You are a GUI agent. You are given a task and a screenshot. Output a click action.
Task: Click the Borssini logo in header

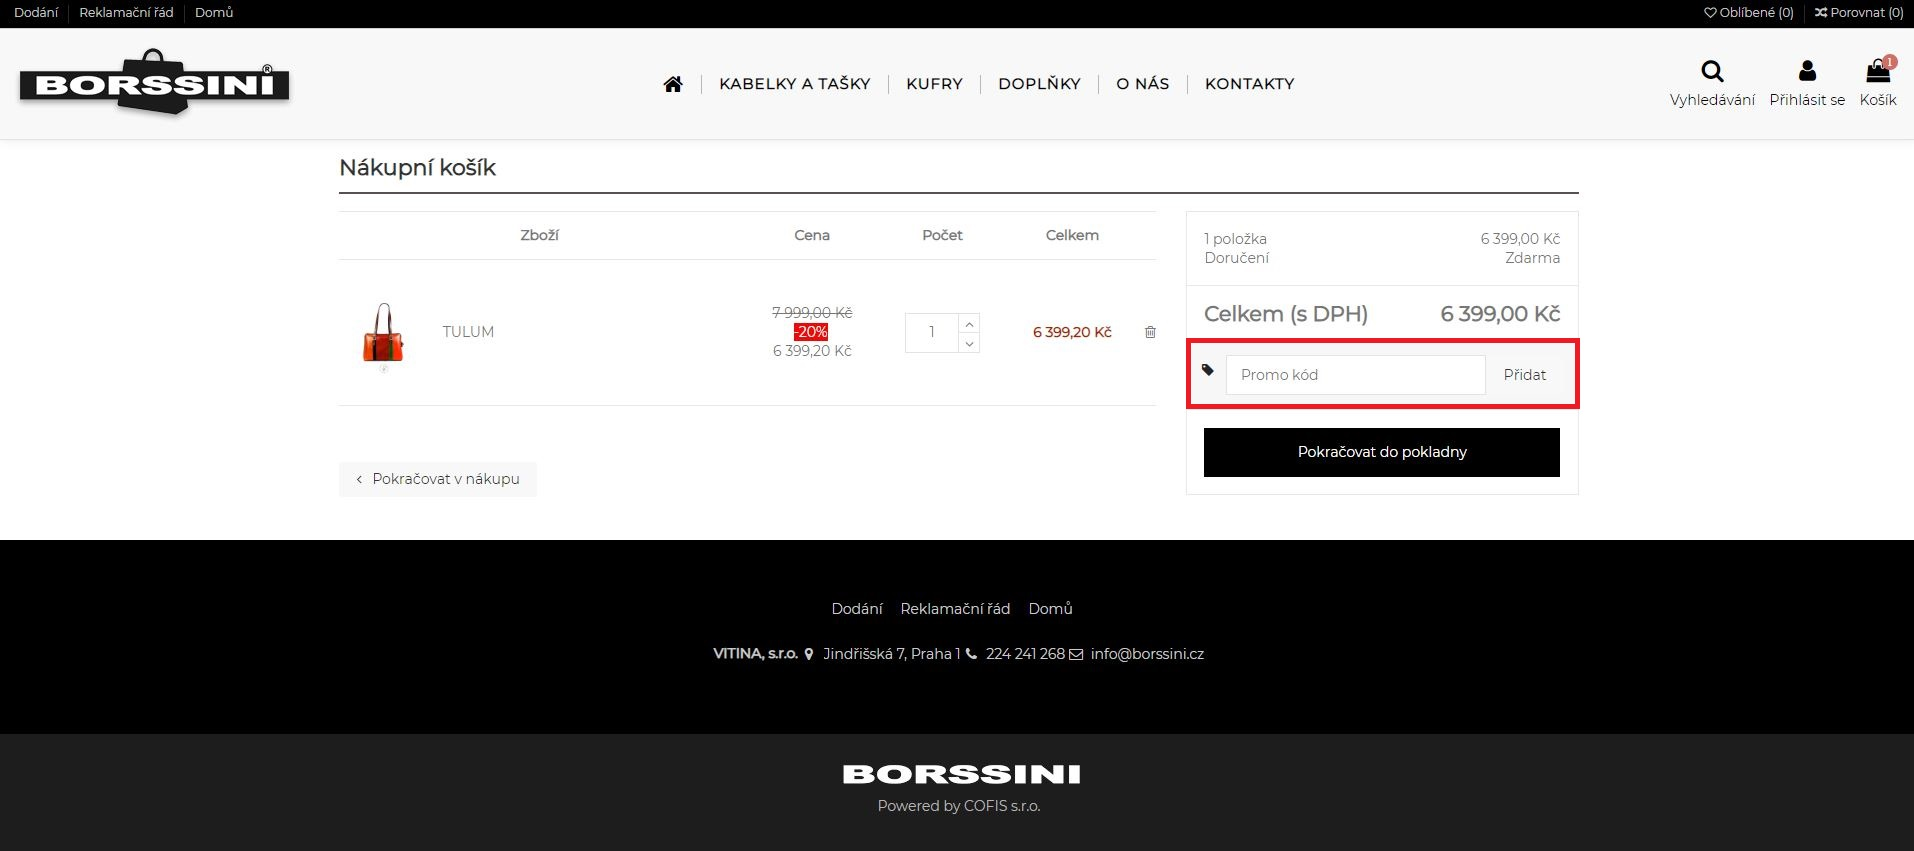[x=155, y=82]
